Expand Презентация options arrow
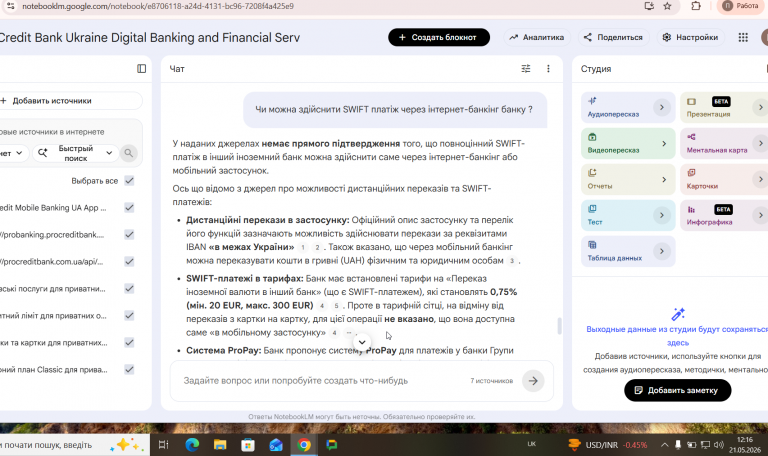The height and width of the screenshot is (456, 768). point(760,107)
